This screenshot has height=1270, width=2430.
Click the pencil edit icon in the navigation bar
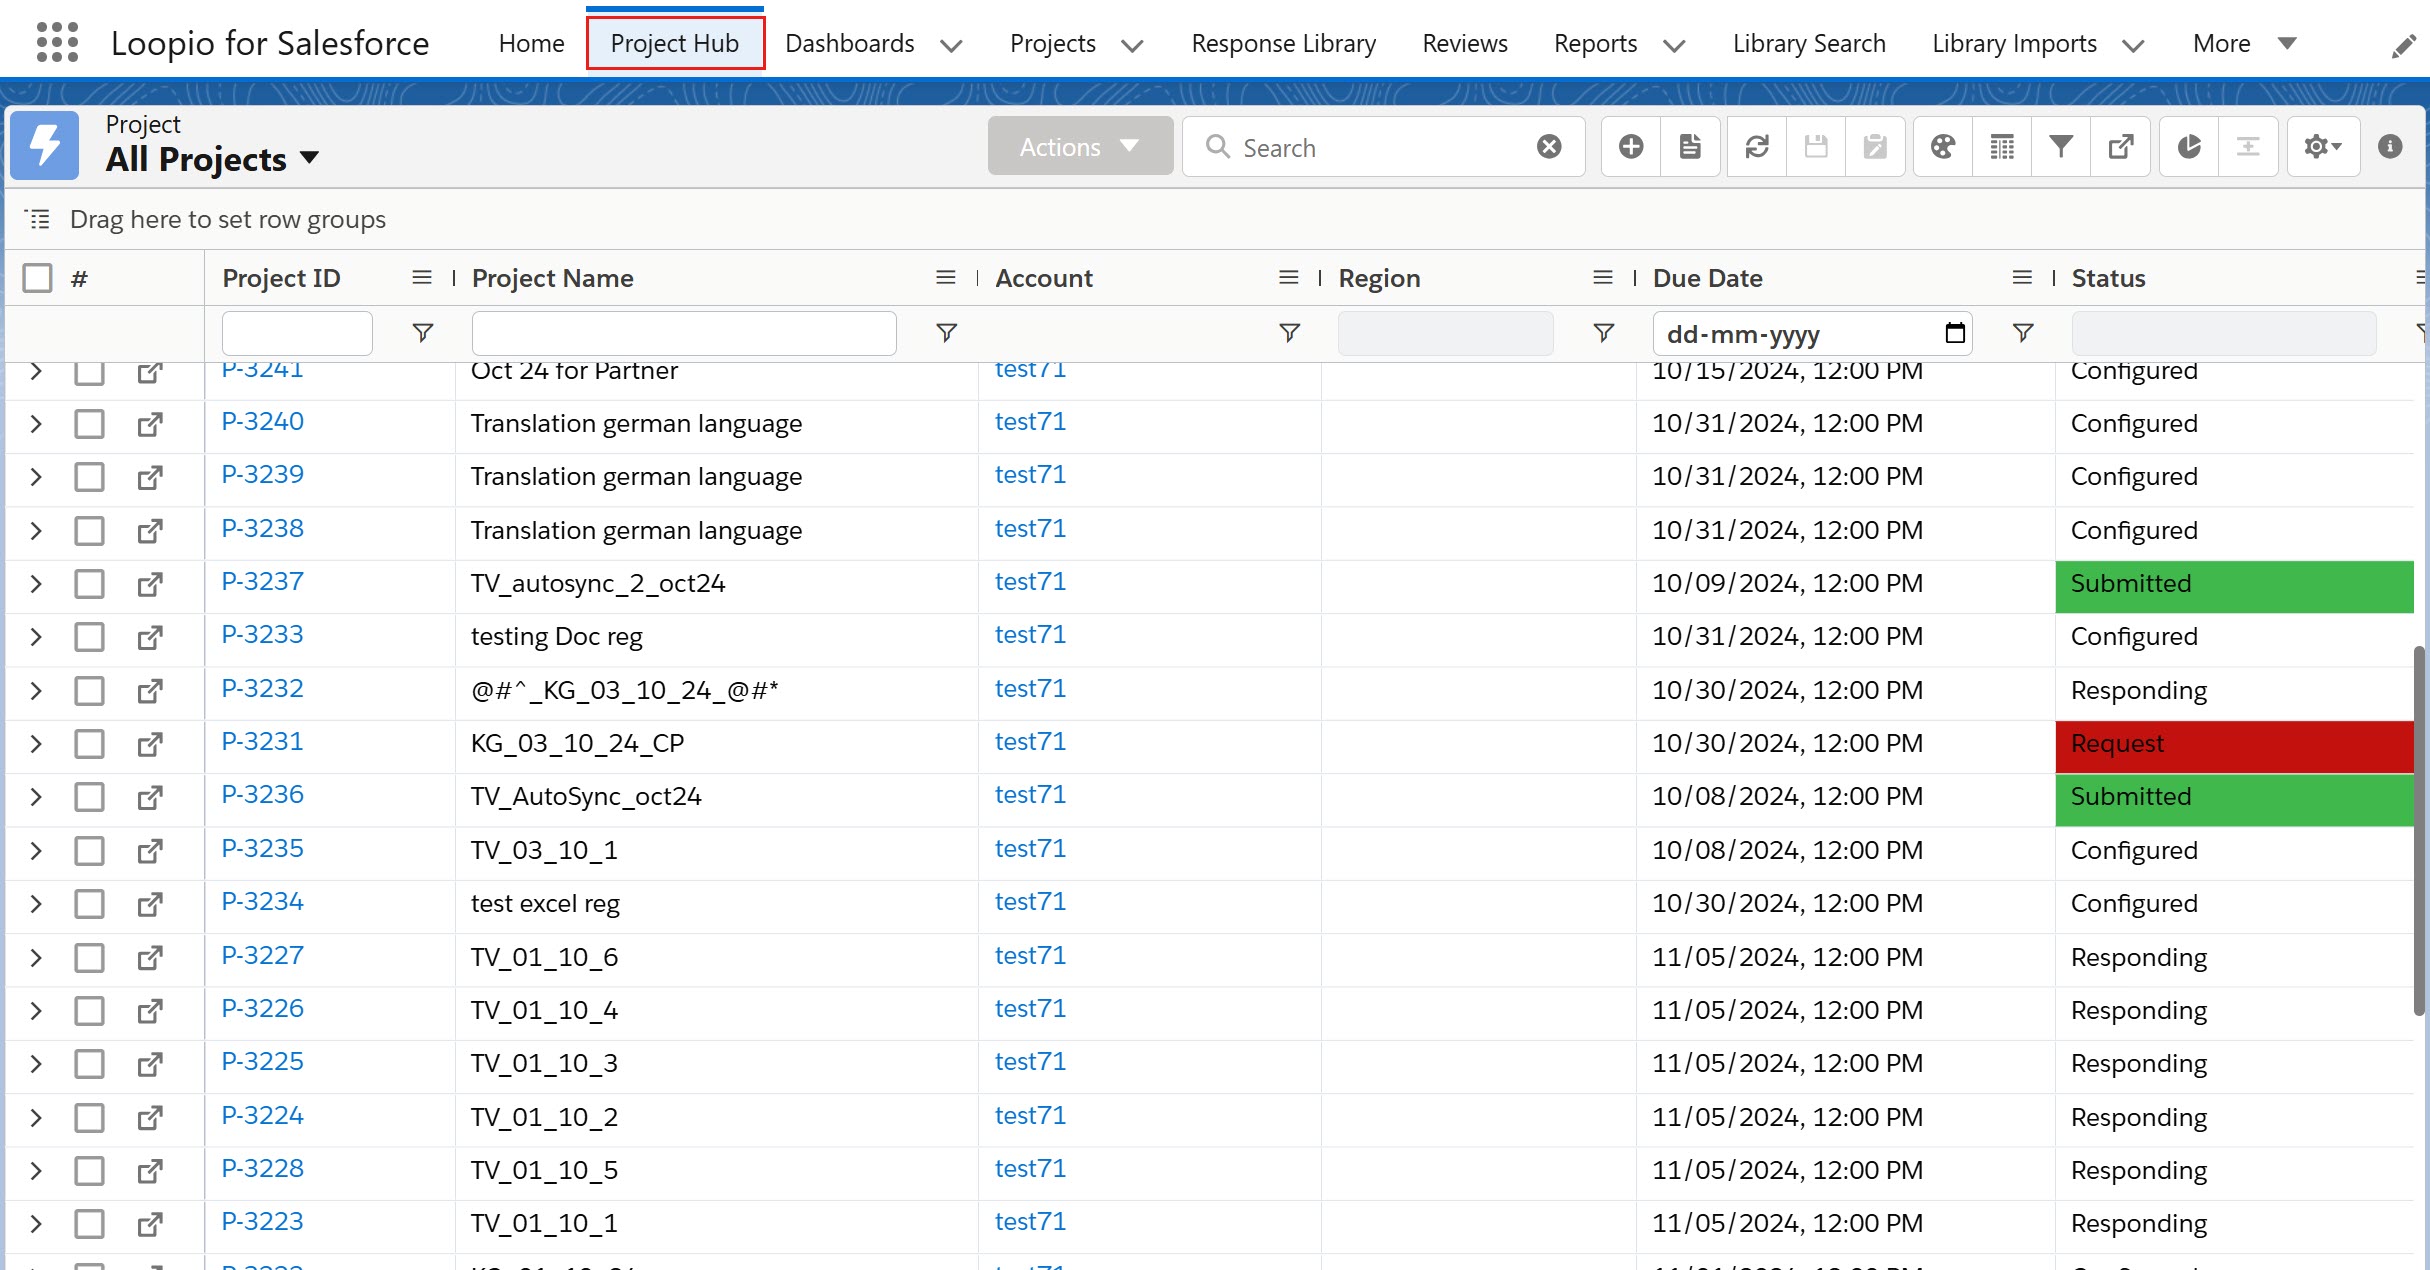(2404, 46)
